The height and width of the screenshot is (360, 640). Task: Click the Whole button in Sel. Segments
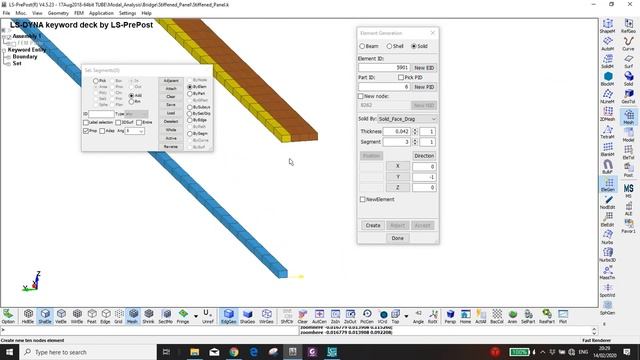(x=171, y=130)
